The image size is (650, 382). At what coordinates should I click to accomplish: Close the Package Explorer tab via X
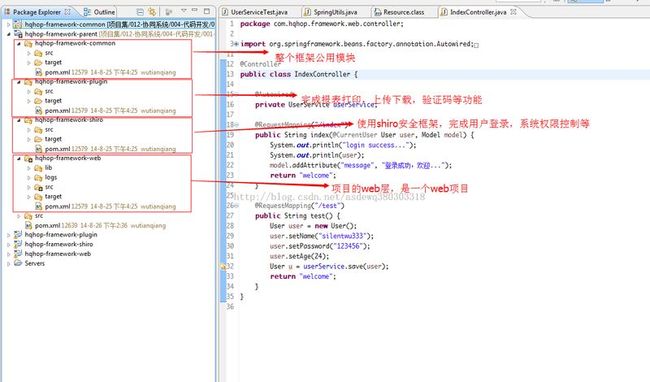pyautogui.click(x=68, y=12)
